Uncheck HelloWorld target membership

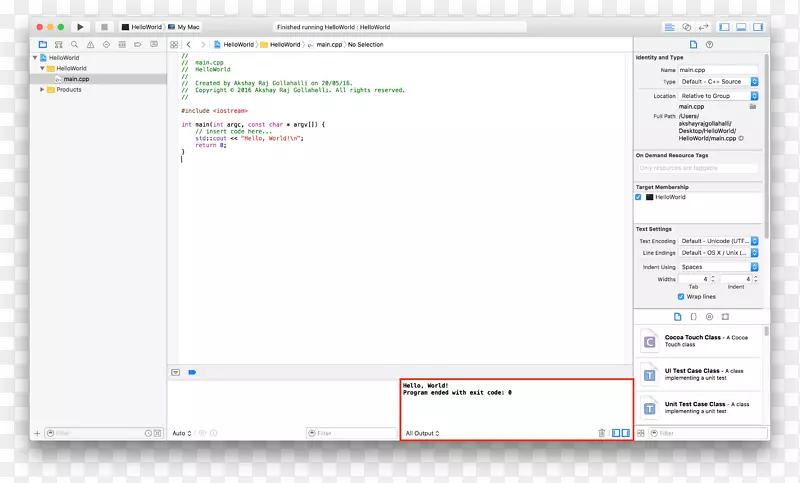click(x=639, y=197)
